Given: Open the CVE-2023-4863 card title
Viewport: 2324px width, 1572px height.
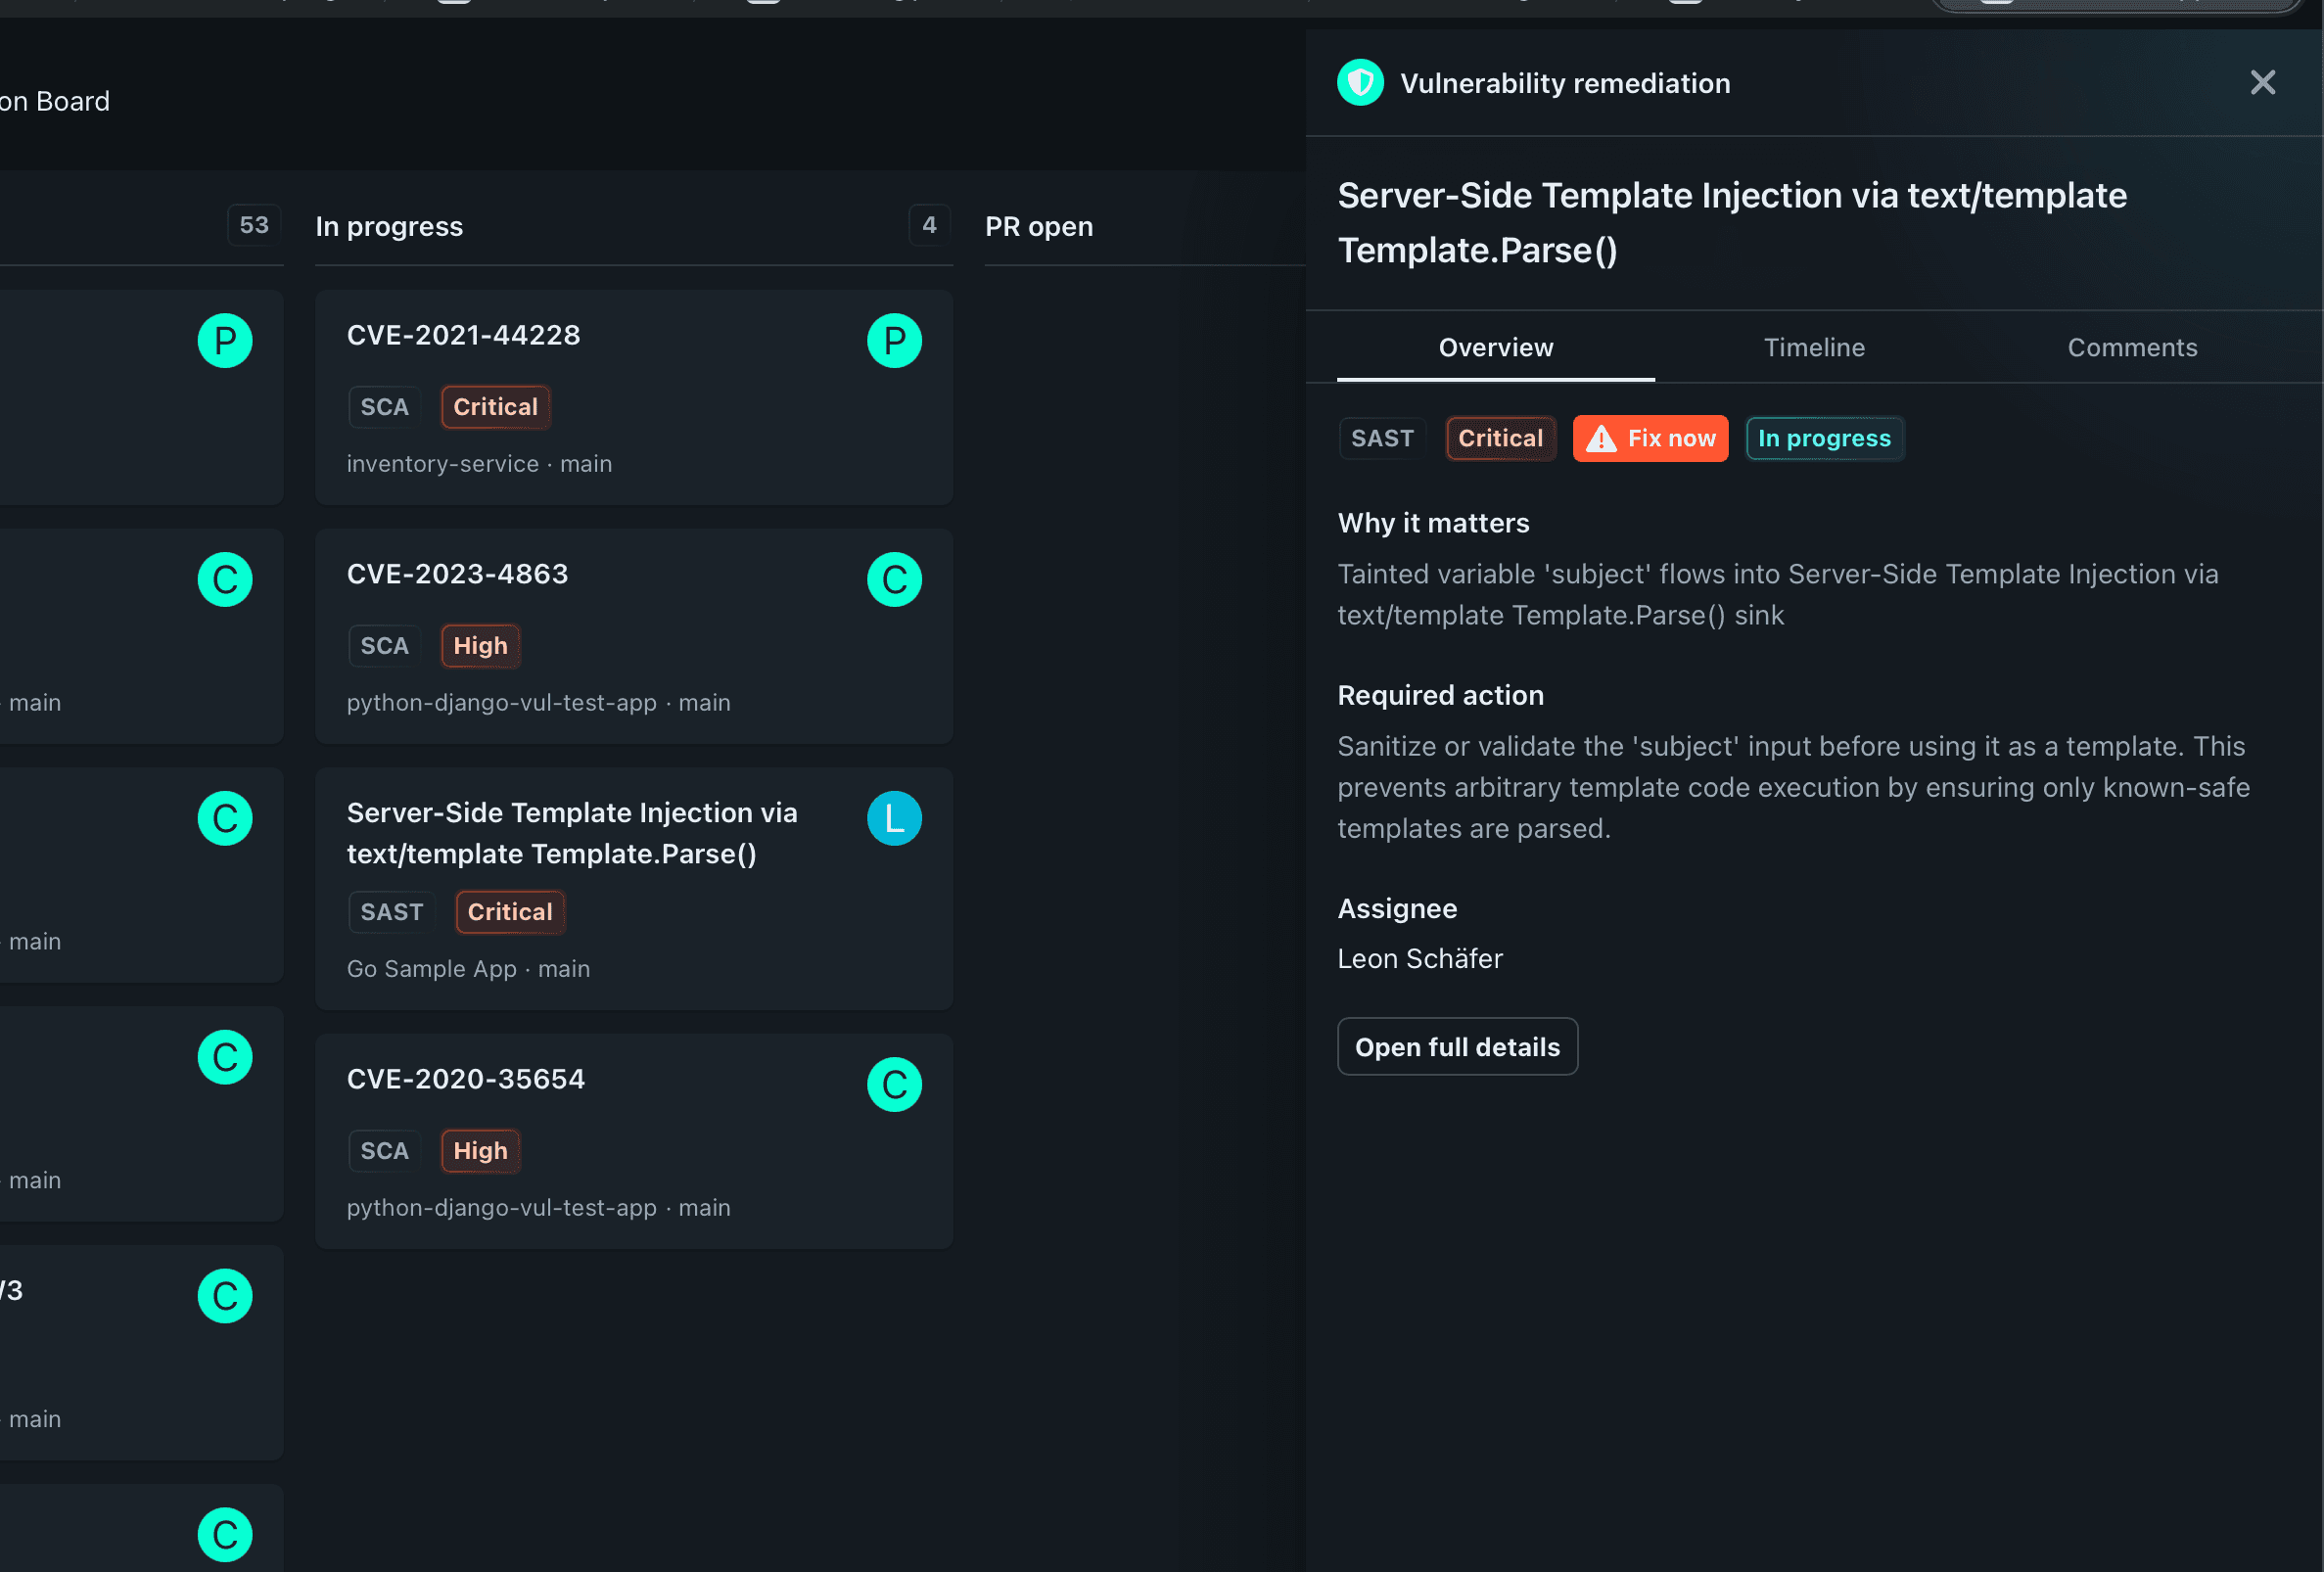Looking at the screenshot, I should tap(457, 574).
